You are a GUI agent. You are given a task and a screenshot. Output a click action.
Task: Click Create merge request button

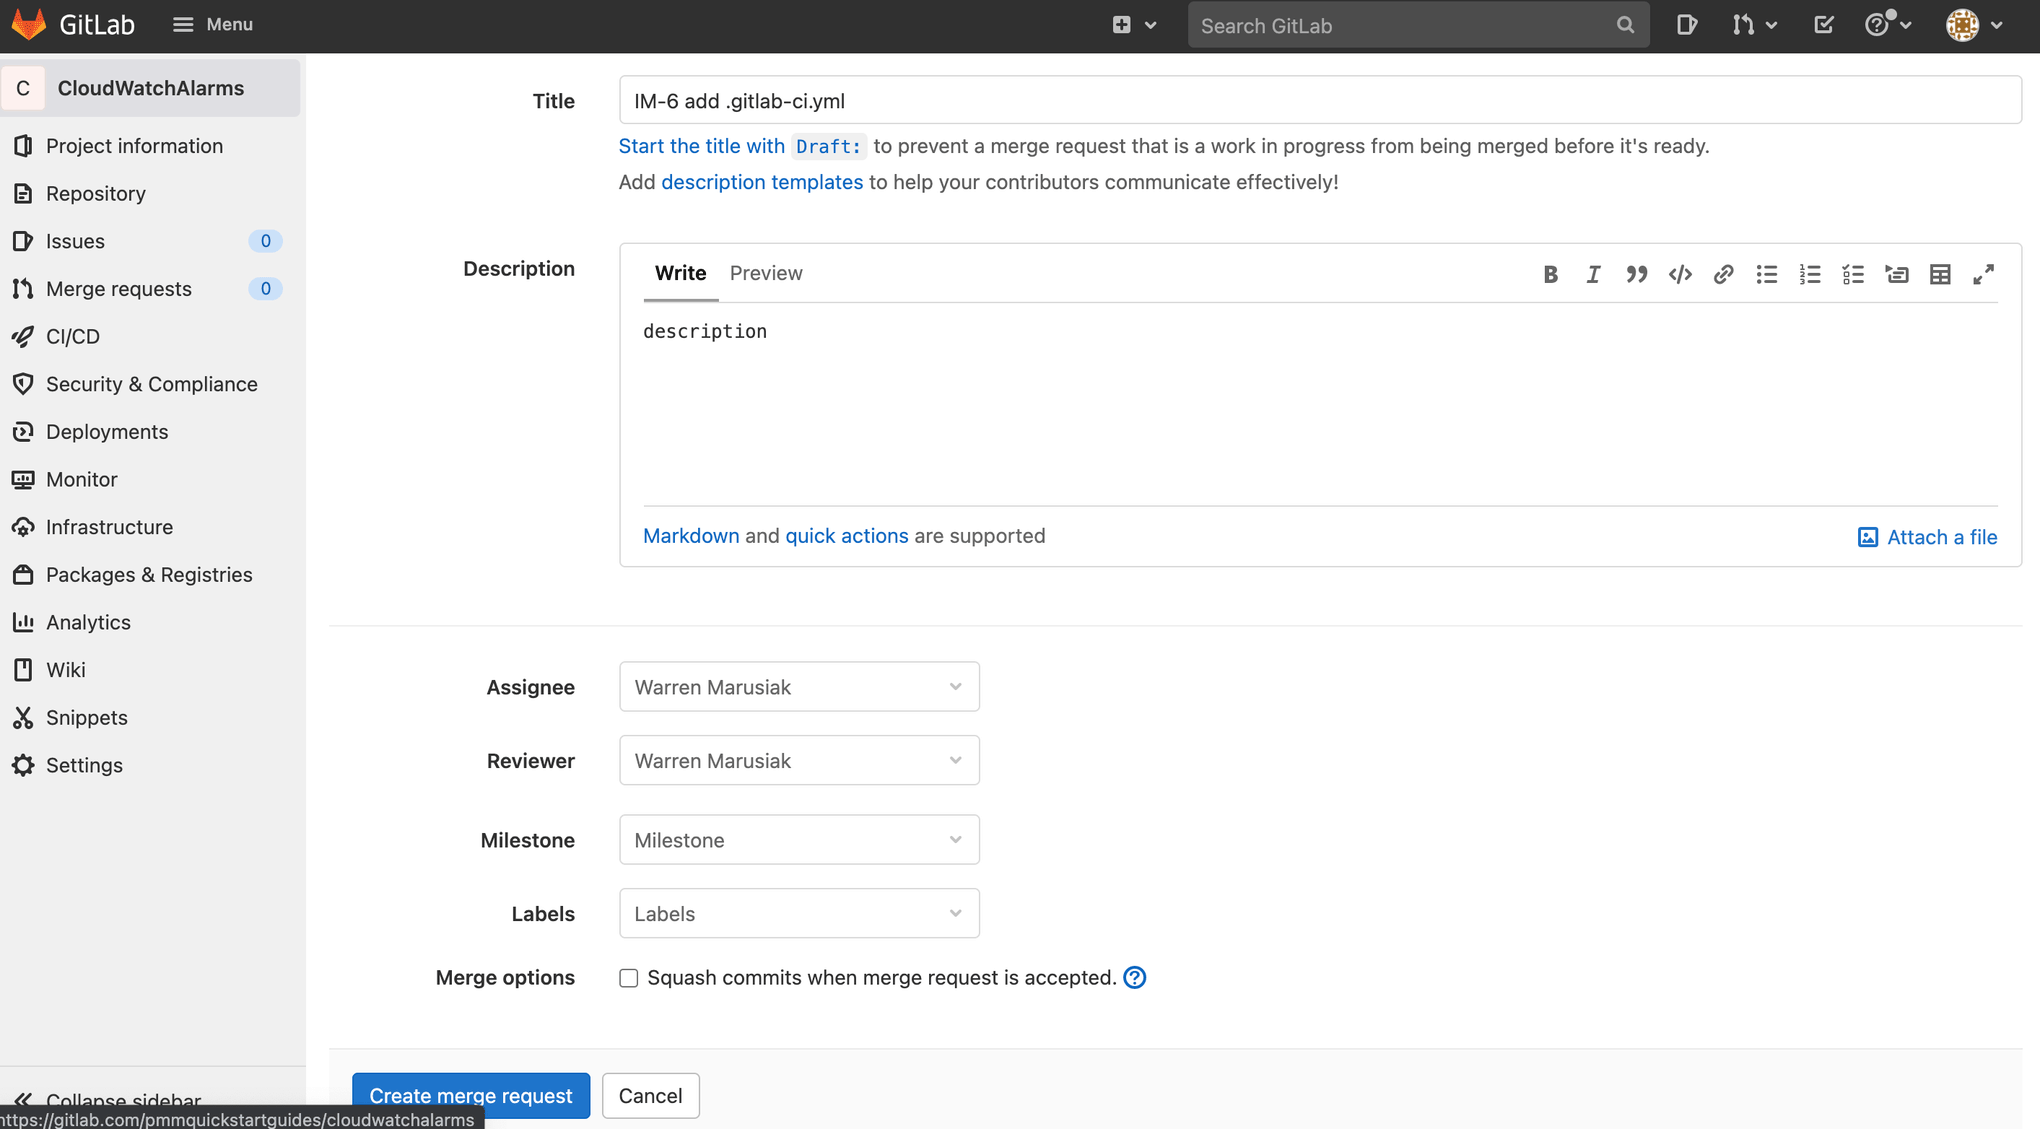pos(470,1096)
